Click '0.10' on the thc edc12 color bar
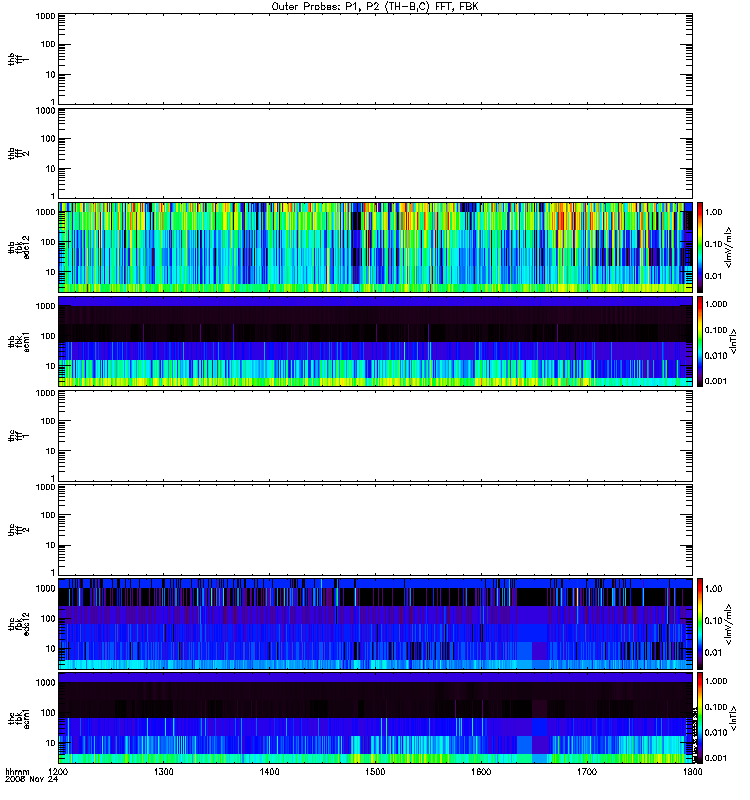This screenshot has width=750, height=800. tap(713, 621)
